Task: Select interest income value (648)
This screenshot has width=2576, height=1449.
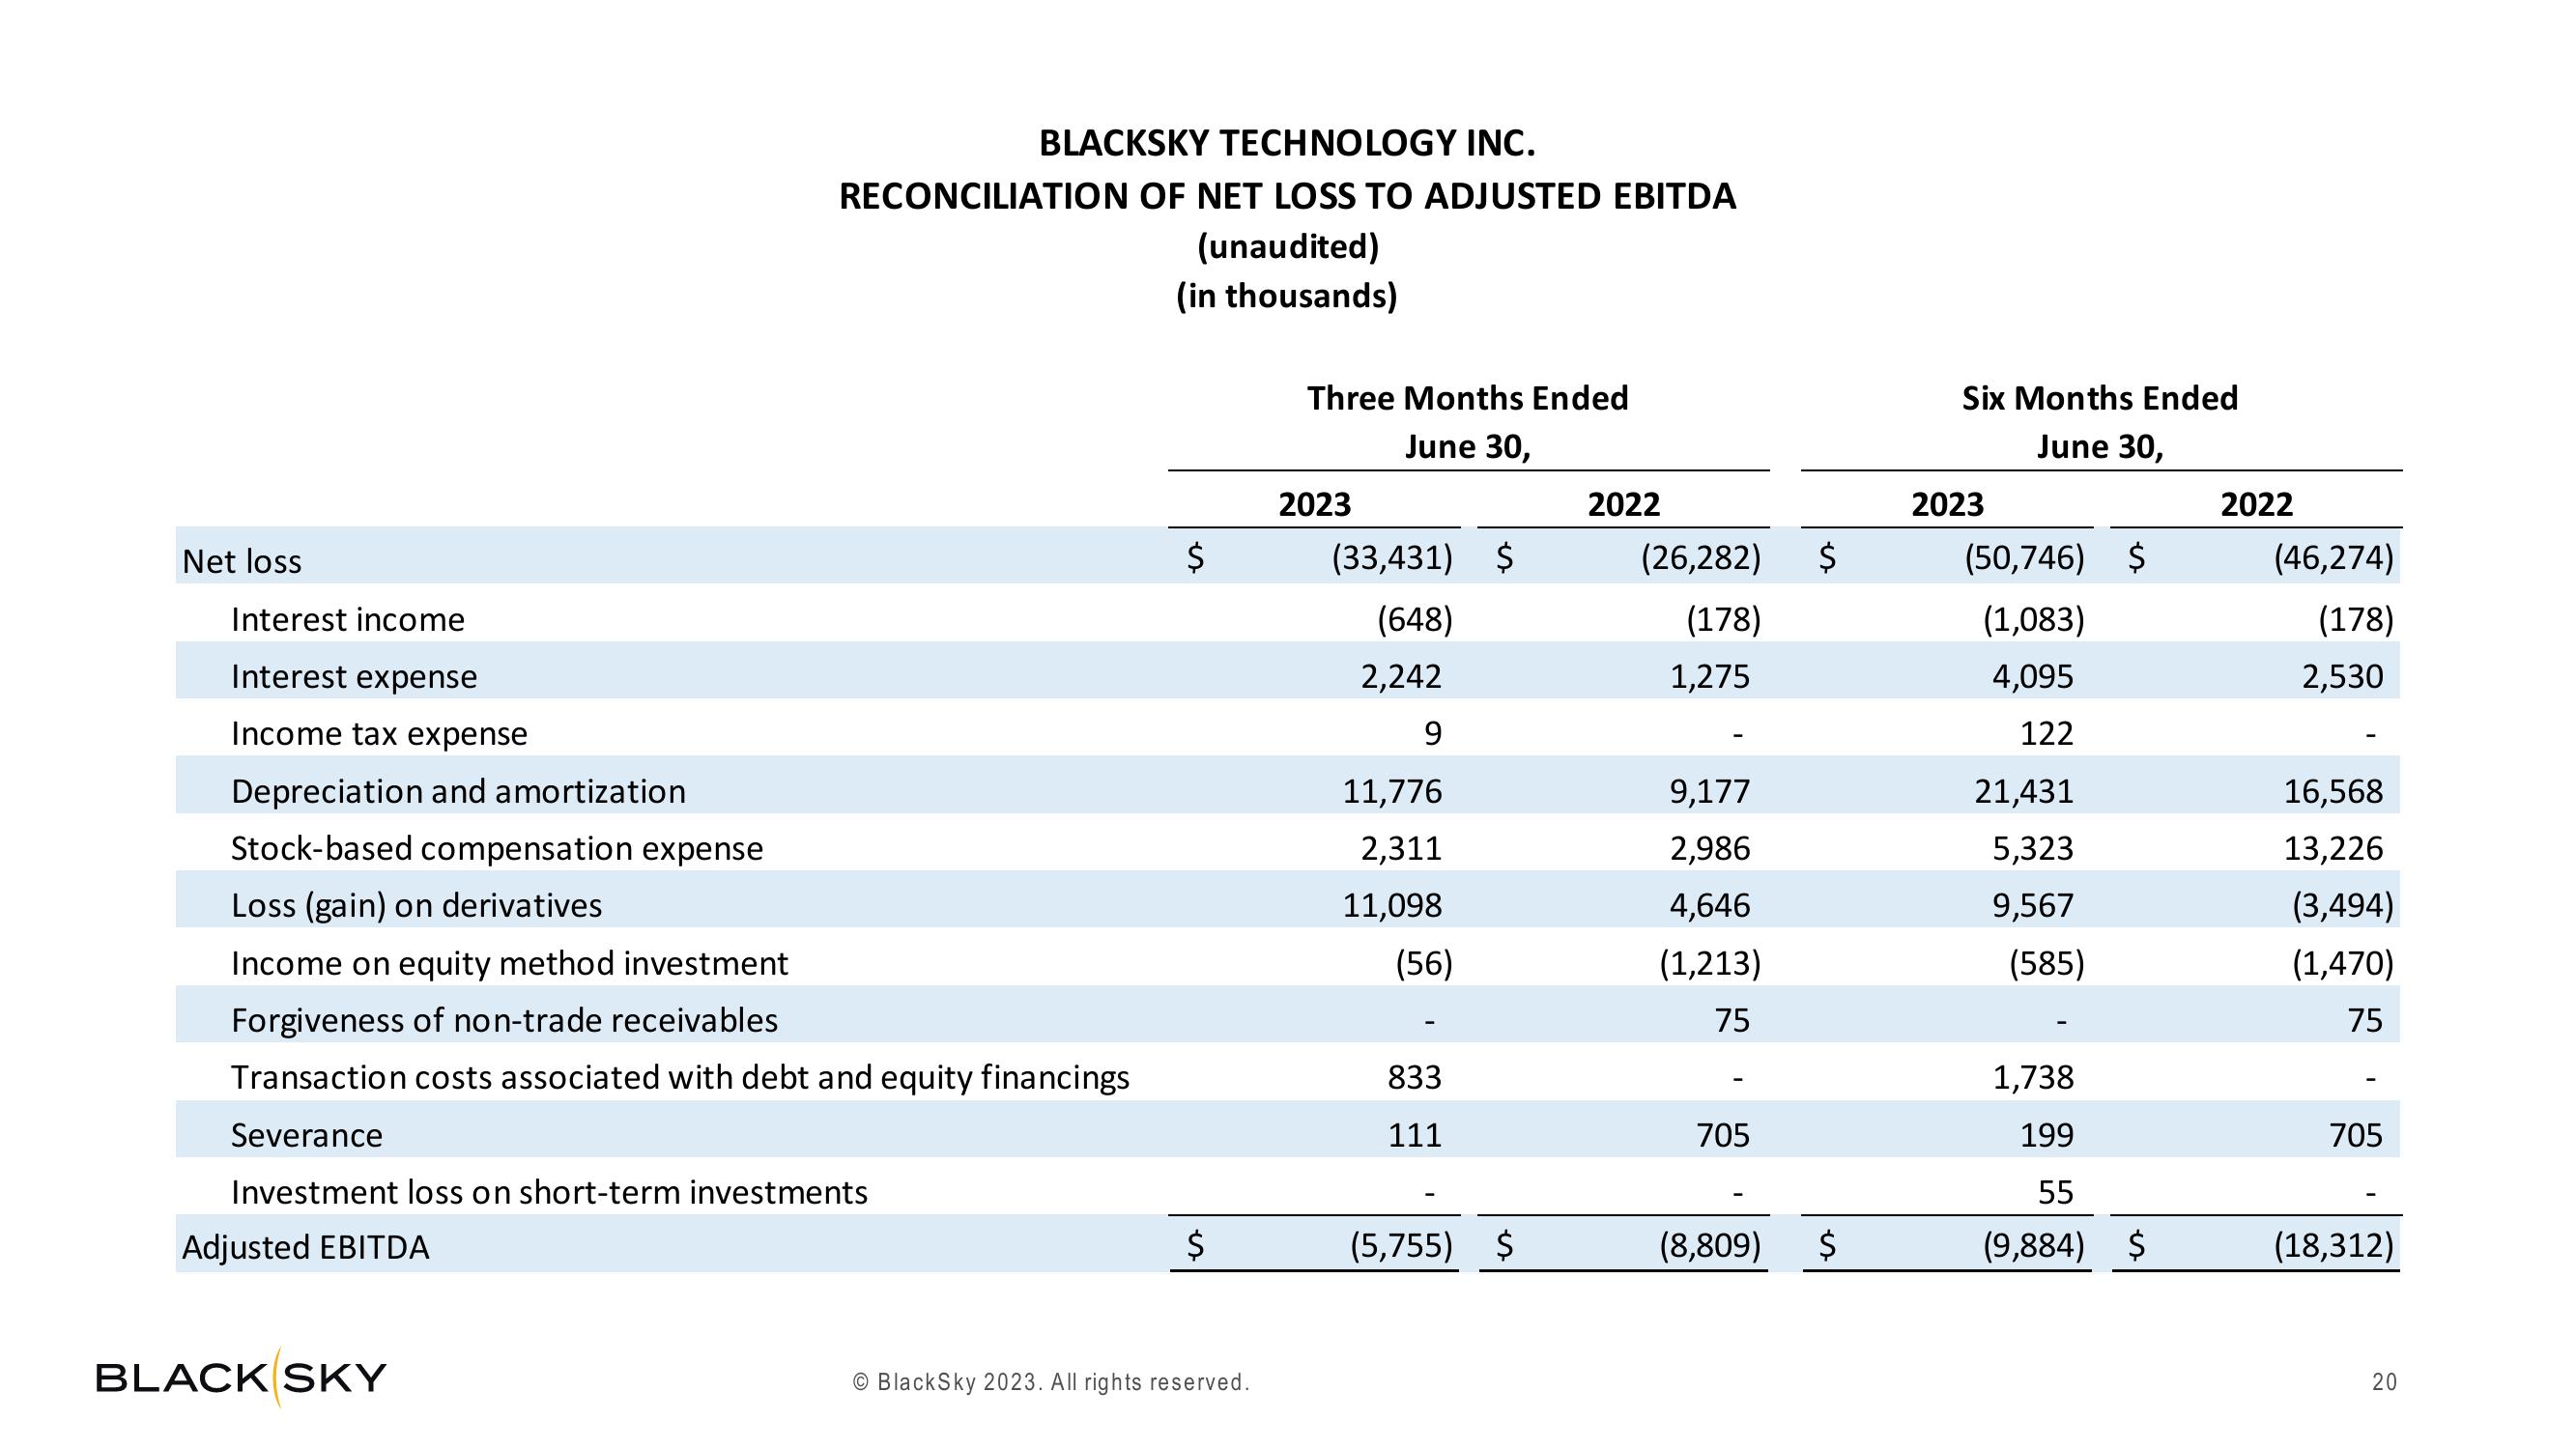Action: tap(1414, 620)
